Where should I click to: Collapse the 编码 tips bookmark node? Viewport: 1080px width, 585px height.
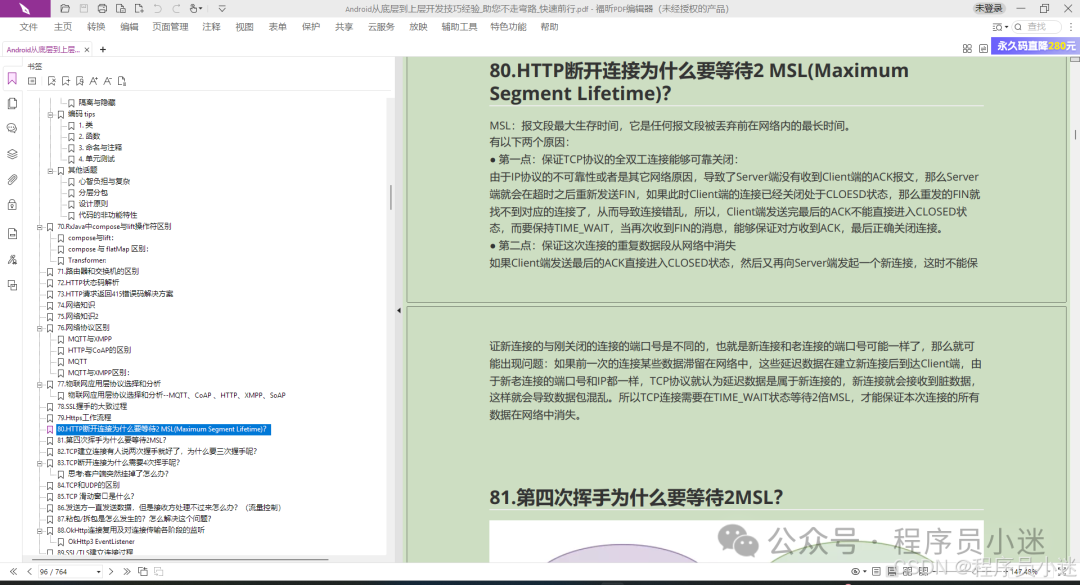[x=50, y=114]
